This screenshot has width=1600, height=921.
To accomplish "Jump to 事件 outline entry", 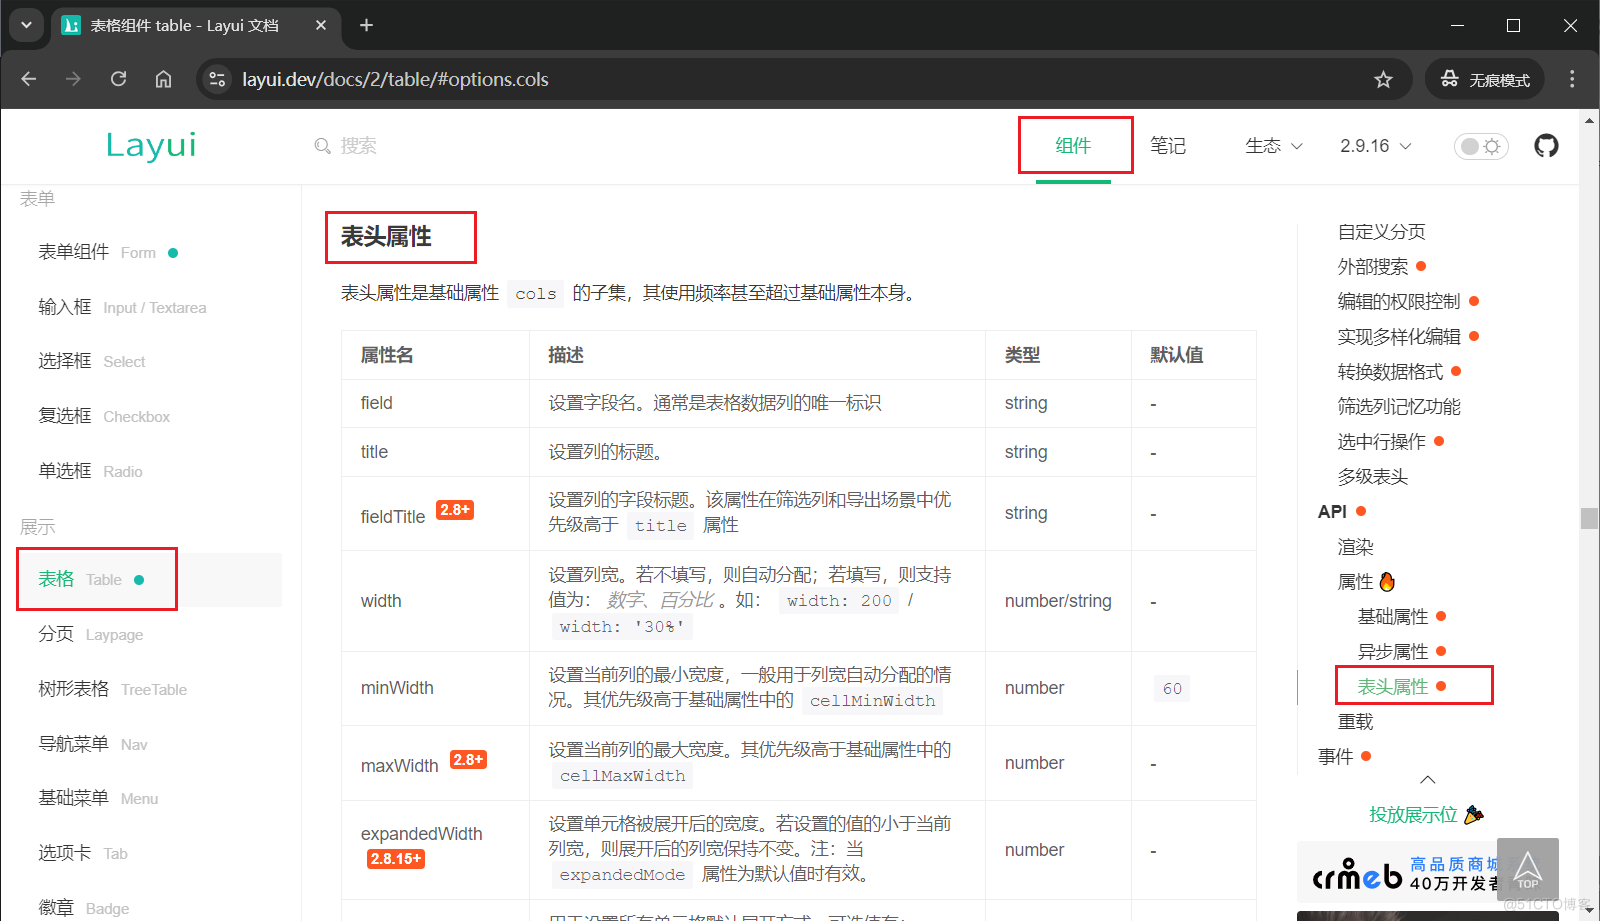I will click(x=1335, y=757).
